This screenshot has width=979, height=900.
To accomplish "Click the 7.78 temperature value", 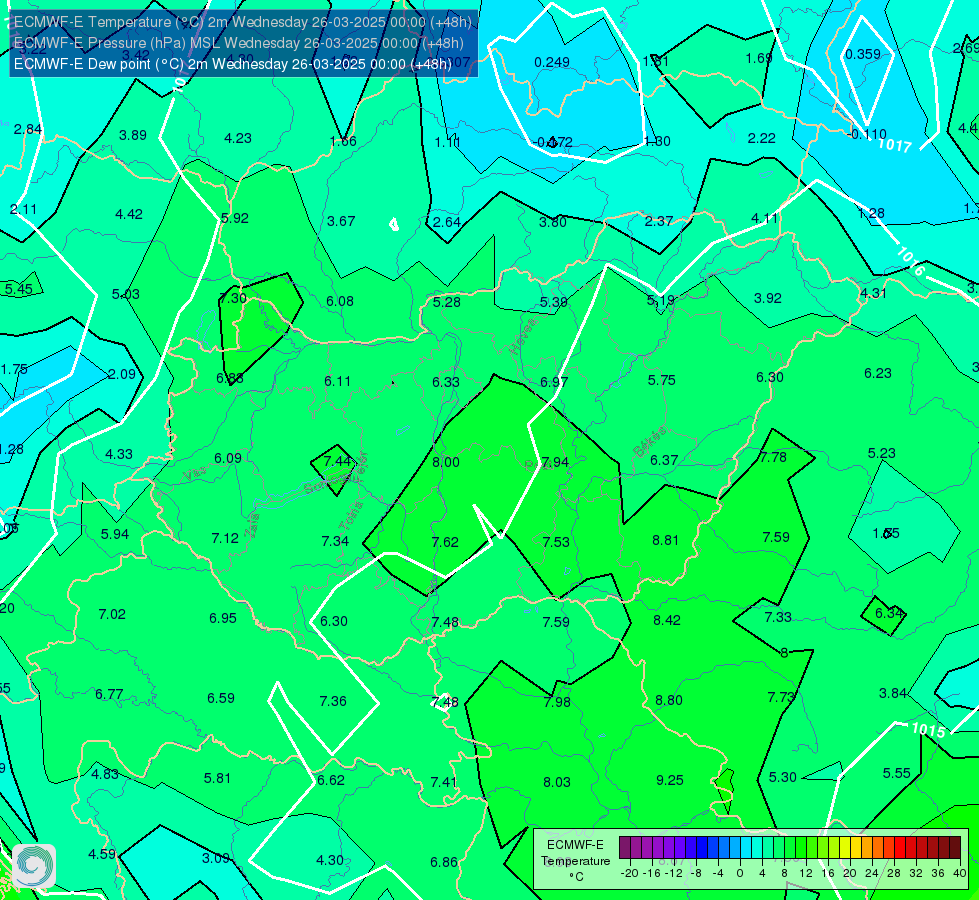I will 773,457.
